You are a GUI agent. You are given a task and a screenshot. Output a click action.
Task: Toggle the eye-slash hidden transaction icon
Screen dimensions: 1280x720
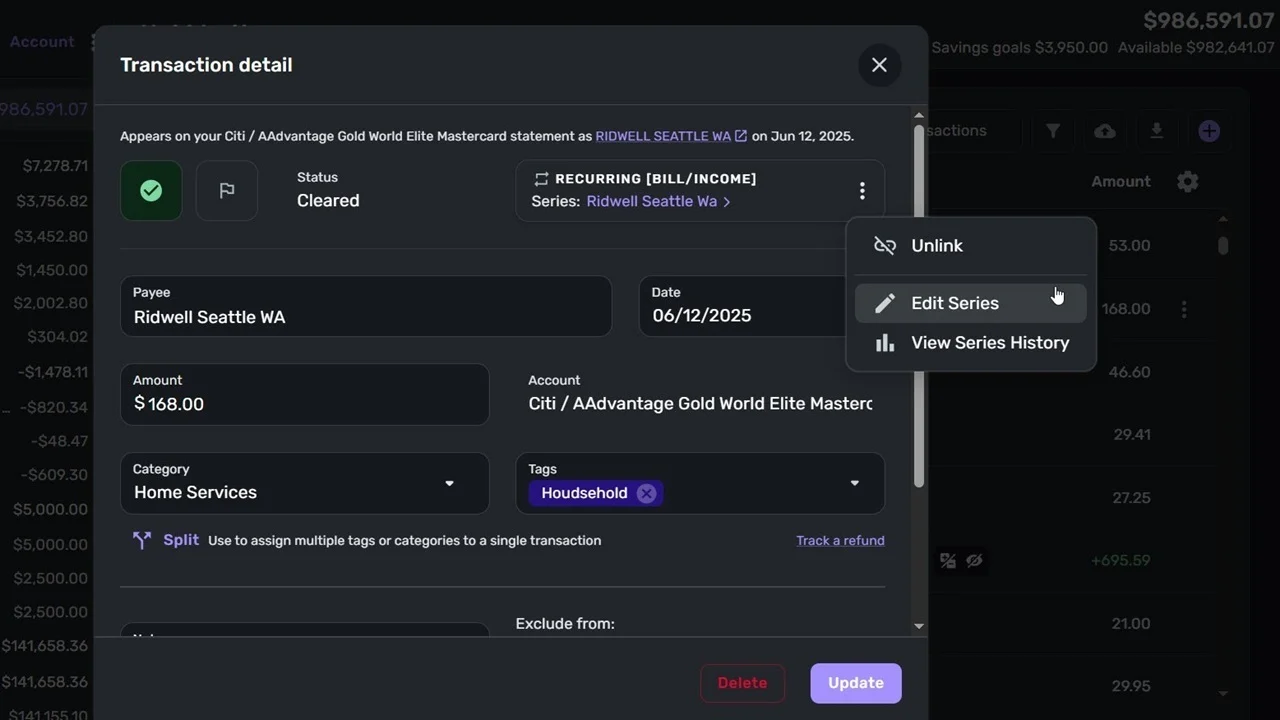975,561
